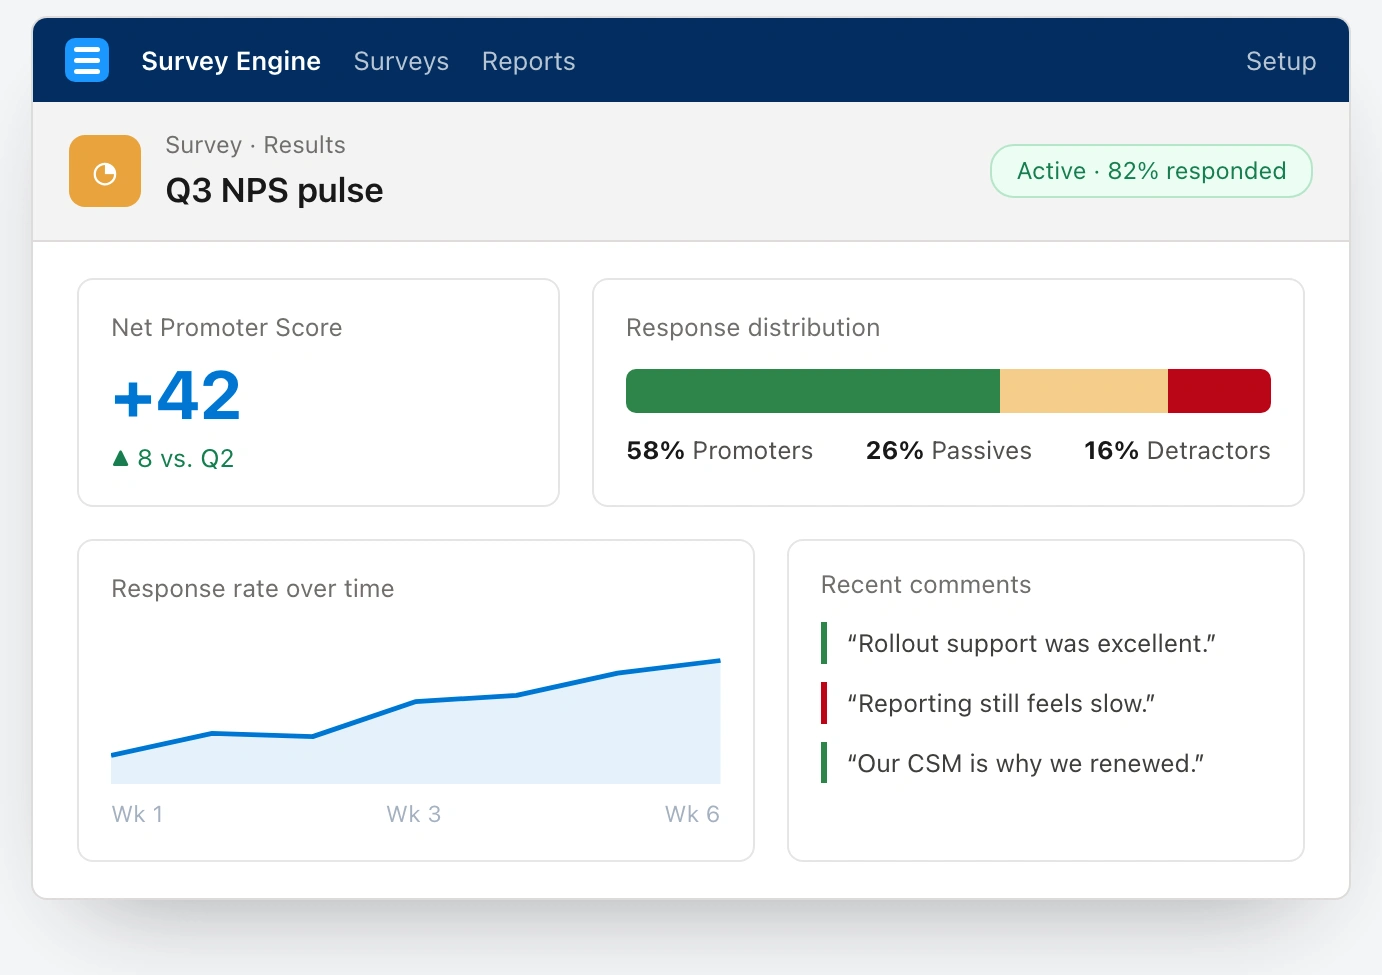Click the Wk 3 axis marker

pos(414,814)
